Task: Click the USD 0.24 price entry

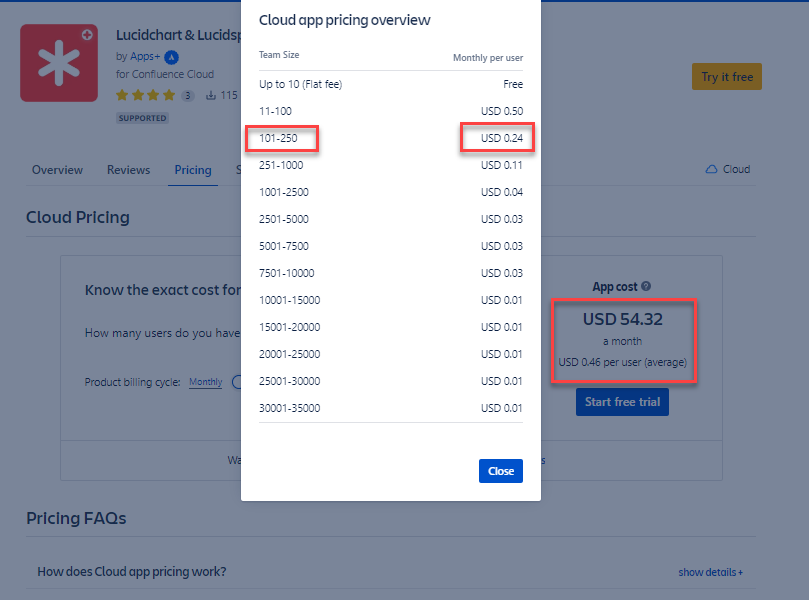Action: coord(501,138)
